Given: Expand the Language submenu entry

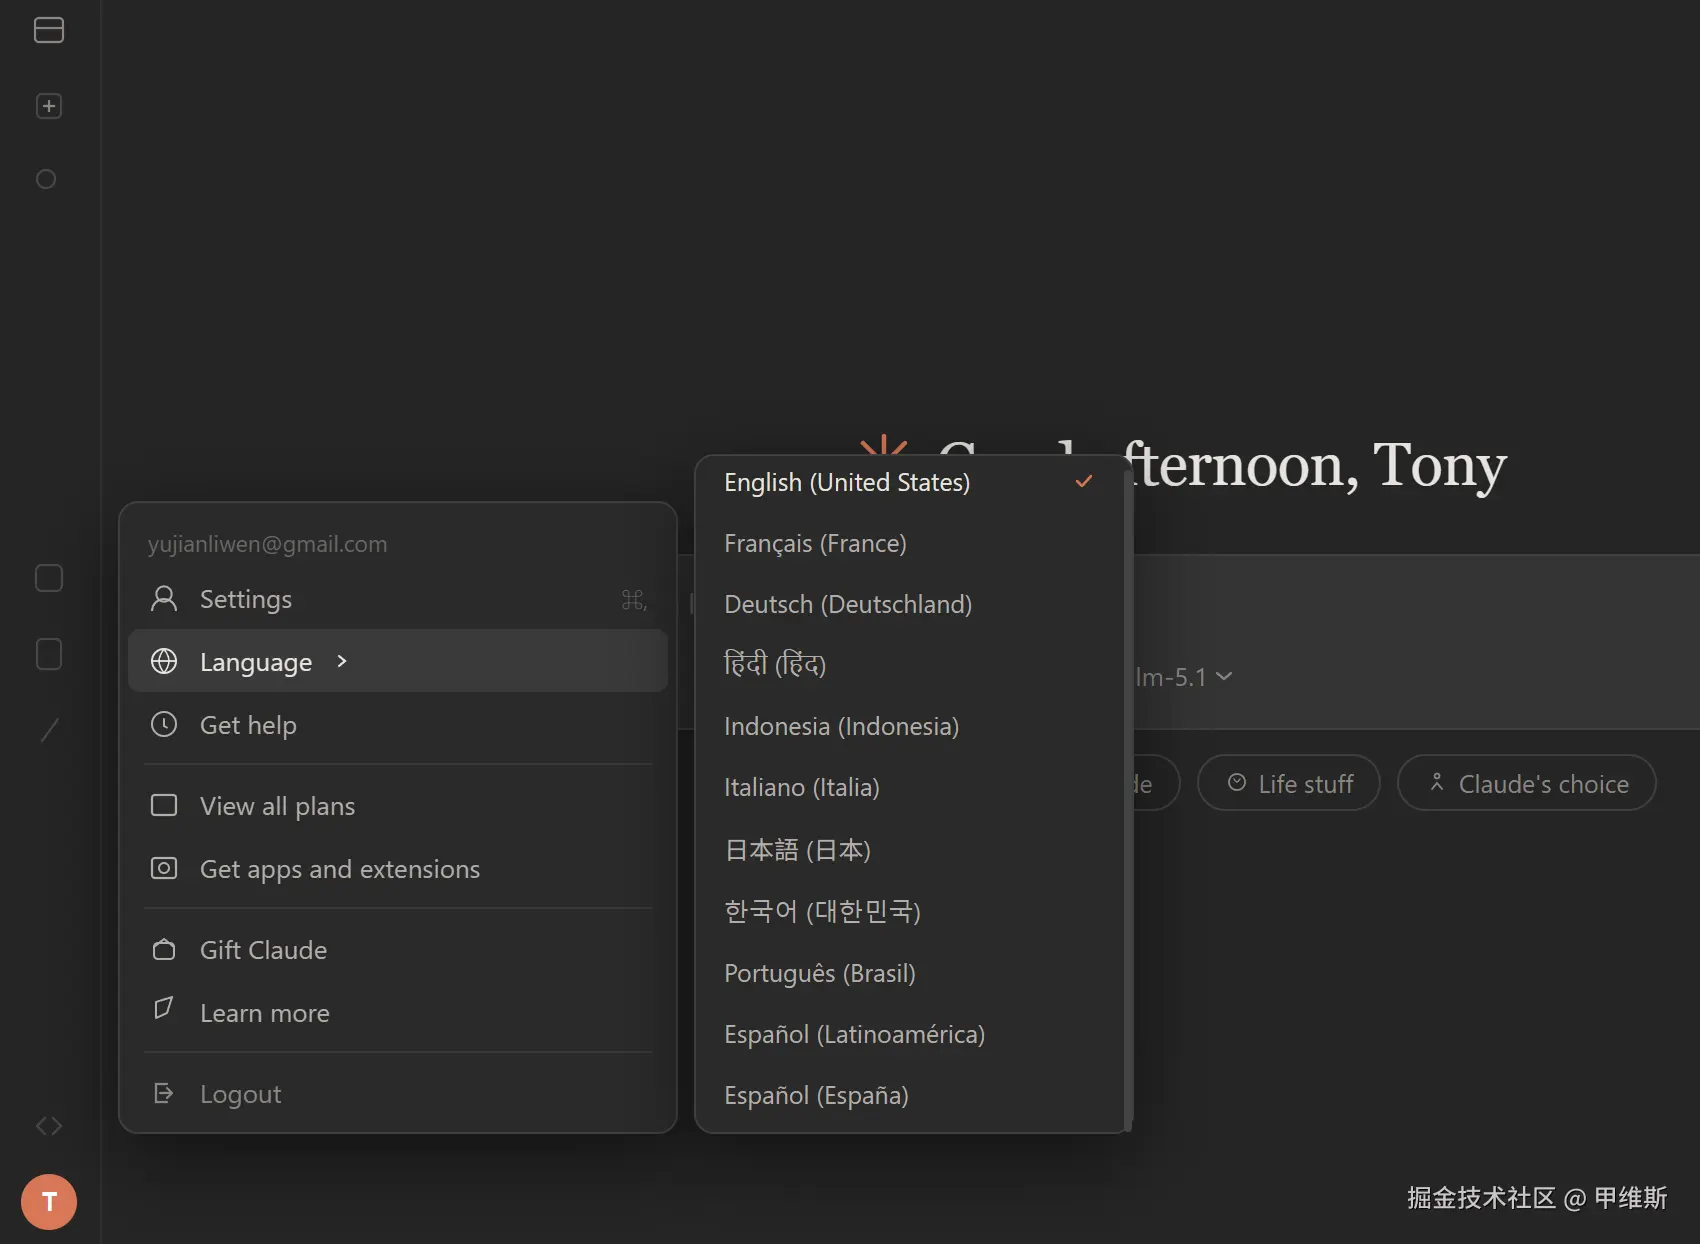Looking at the screenshot, I should (x=398, y=661).
